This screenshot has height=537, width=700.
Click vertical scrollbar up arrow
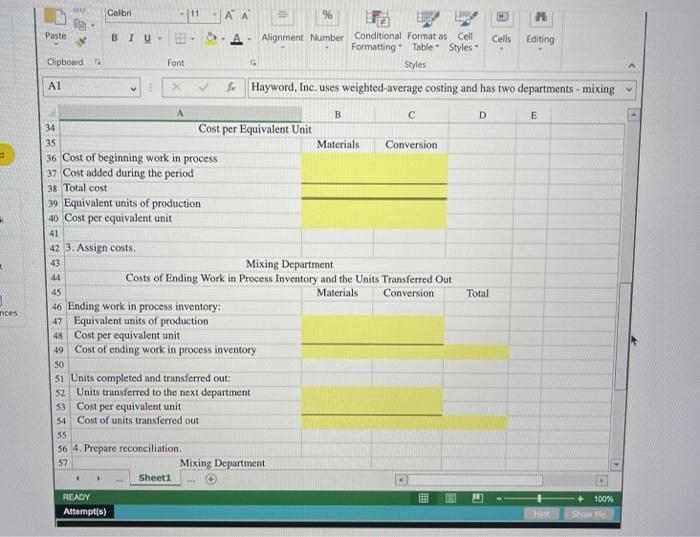[633, 115]
